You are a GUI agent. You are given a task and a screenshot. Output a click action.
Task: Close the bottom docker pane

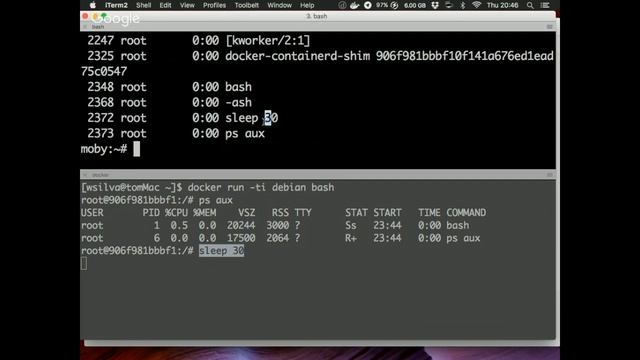tap(85, 175)
